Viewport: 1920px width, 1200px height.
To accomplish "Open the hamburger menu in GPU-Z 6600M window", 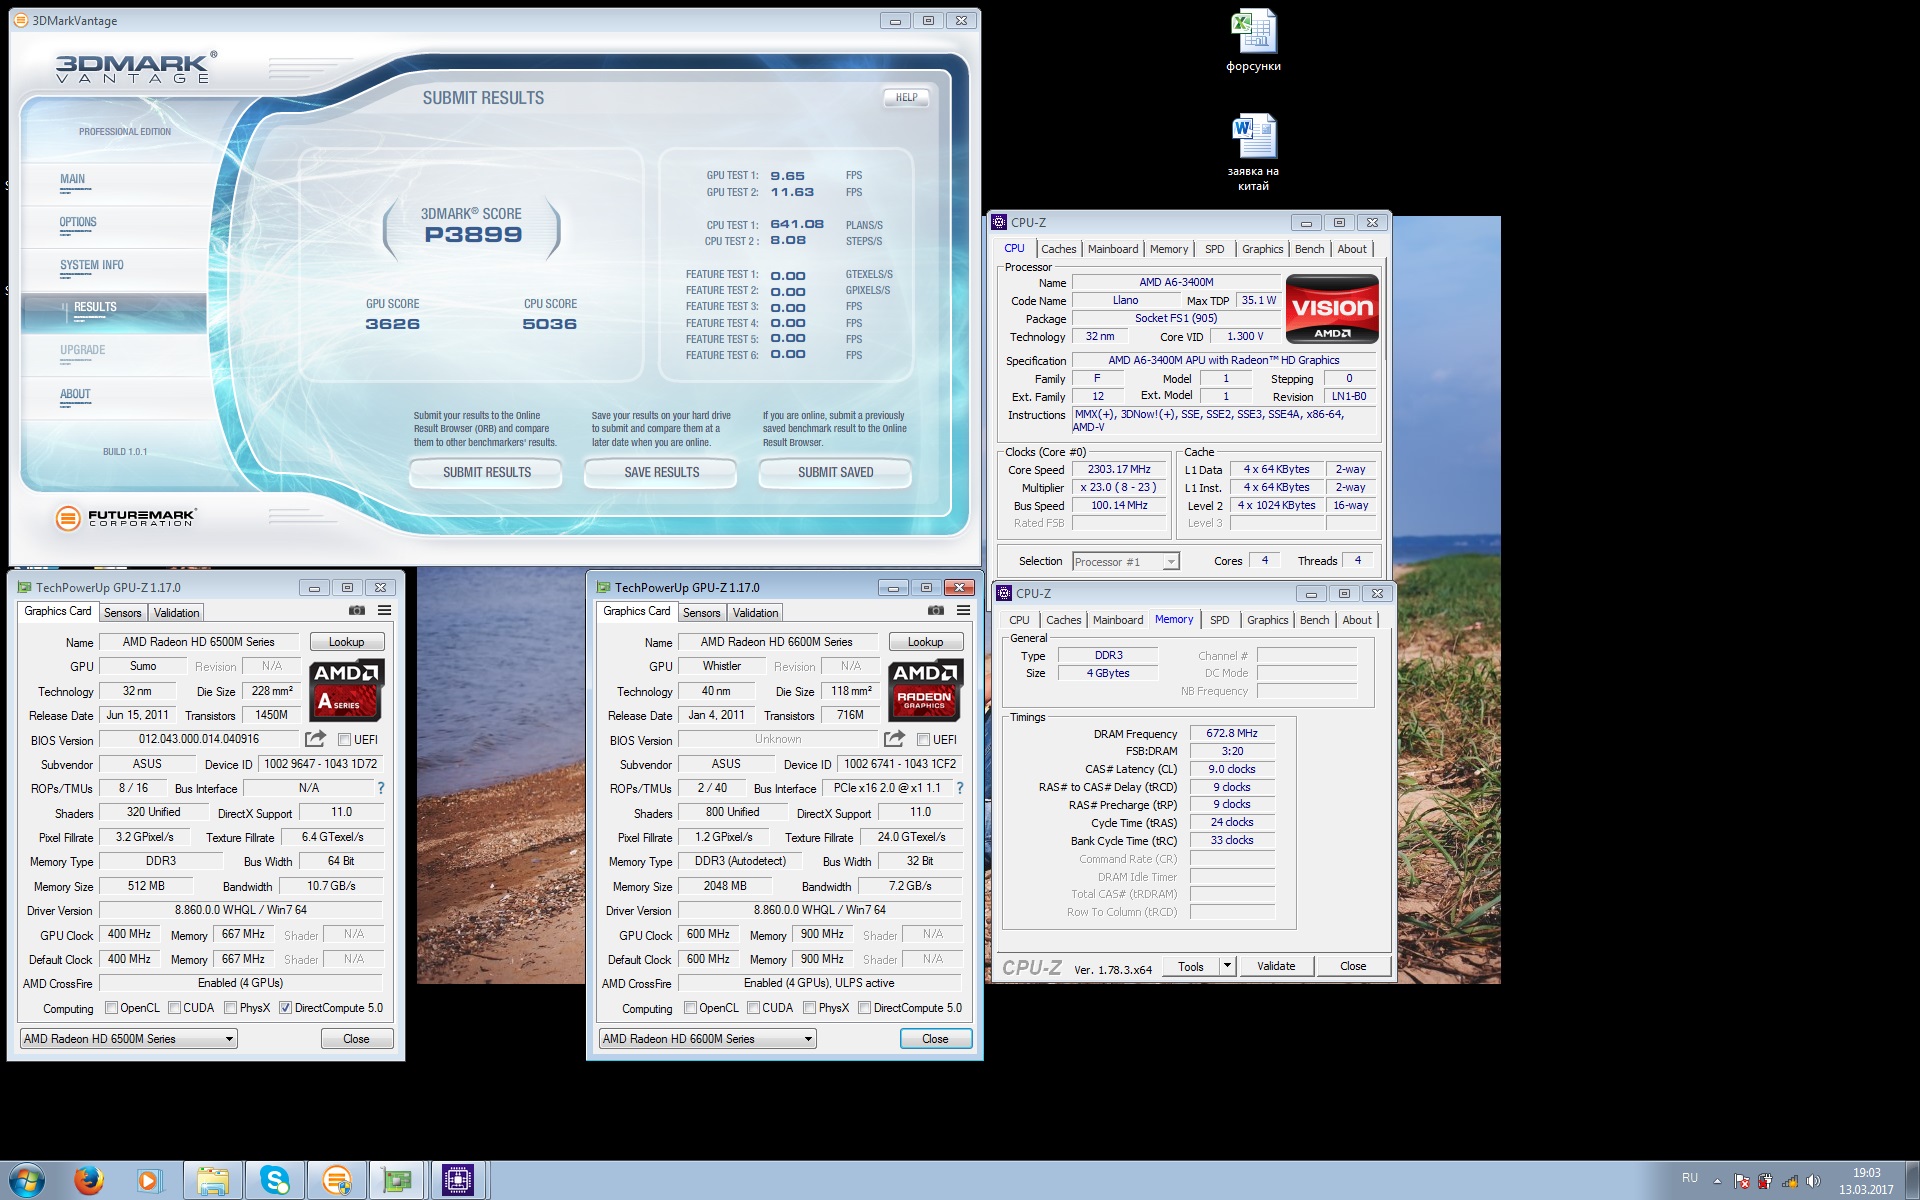I will (963, 610).
